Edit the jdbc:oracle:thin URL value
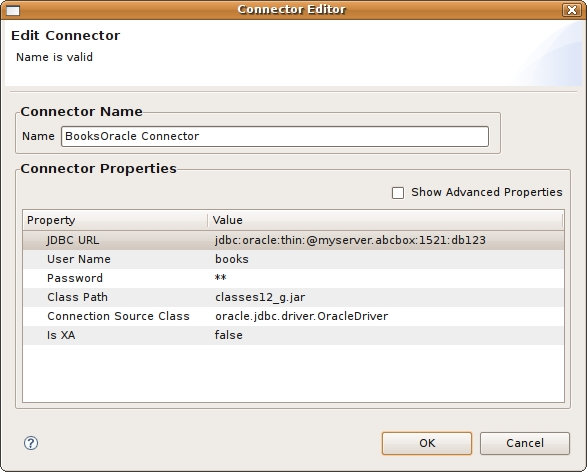Image resolution: width=587 pixels, height=472 pixels. pos(350,240)
